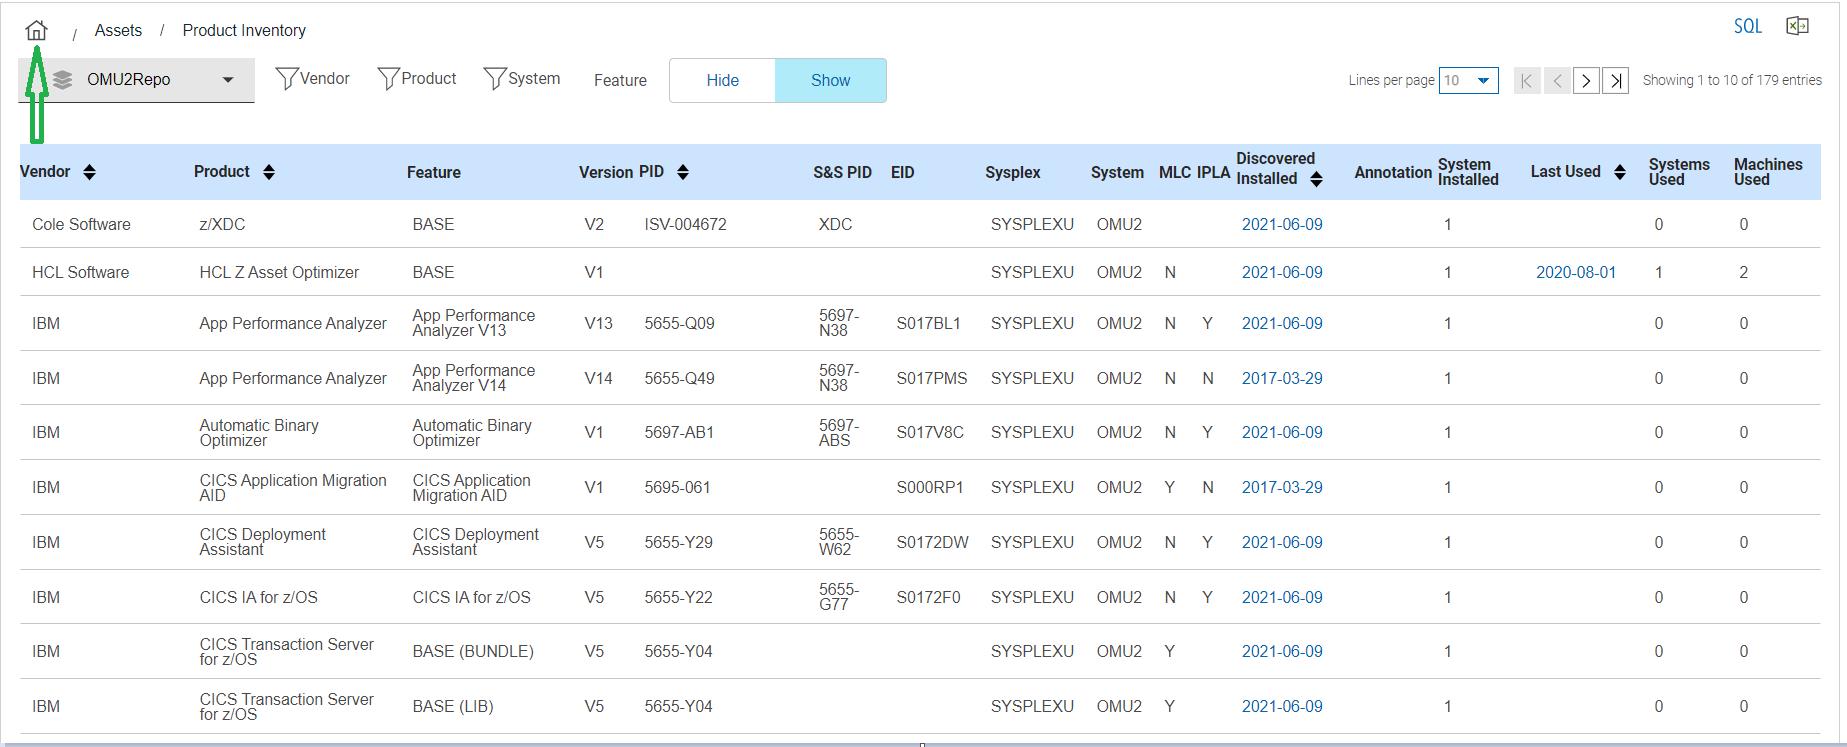Screen dimensions: 1847x747
Task: Click EID S017BL1 cell
Action: [x=928, y=323]
